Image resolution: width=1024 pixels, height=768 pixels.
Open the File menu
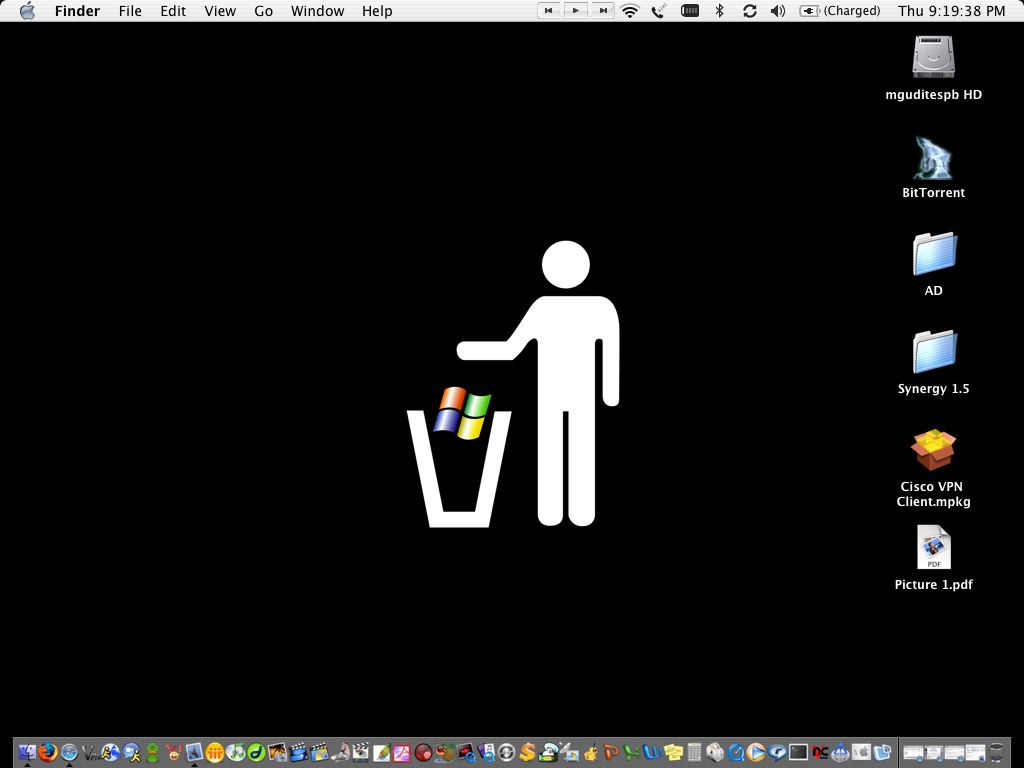[x=130, y=11]
